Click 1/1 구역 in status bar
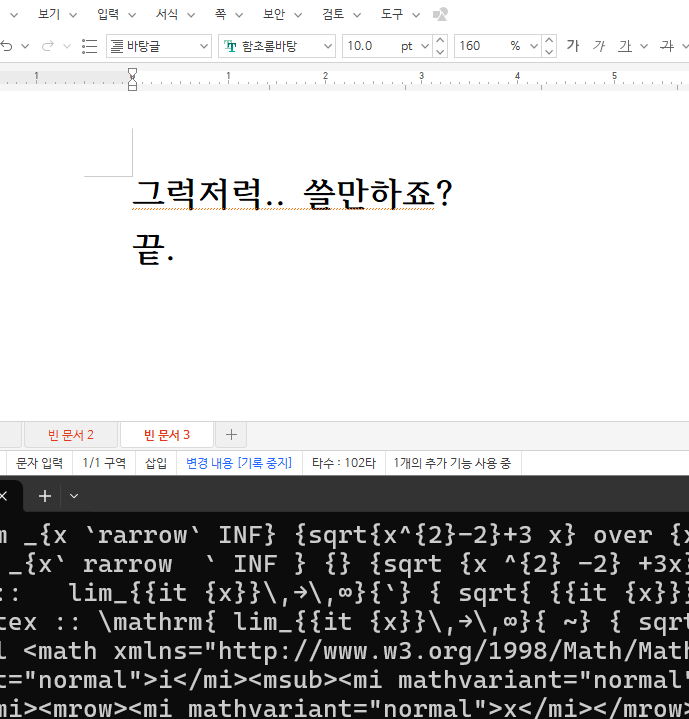This screenshot has width=689, height=719. click(x=104, y=463)
